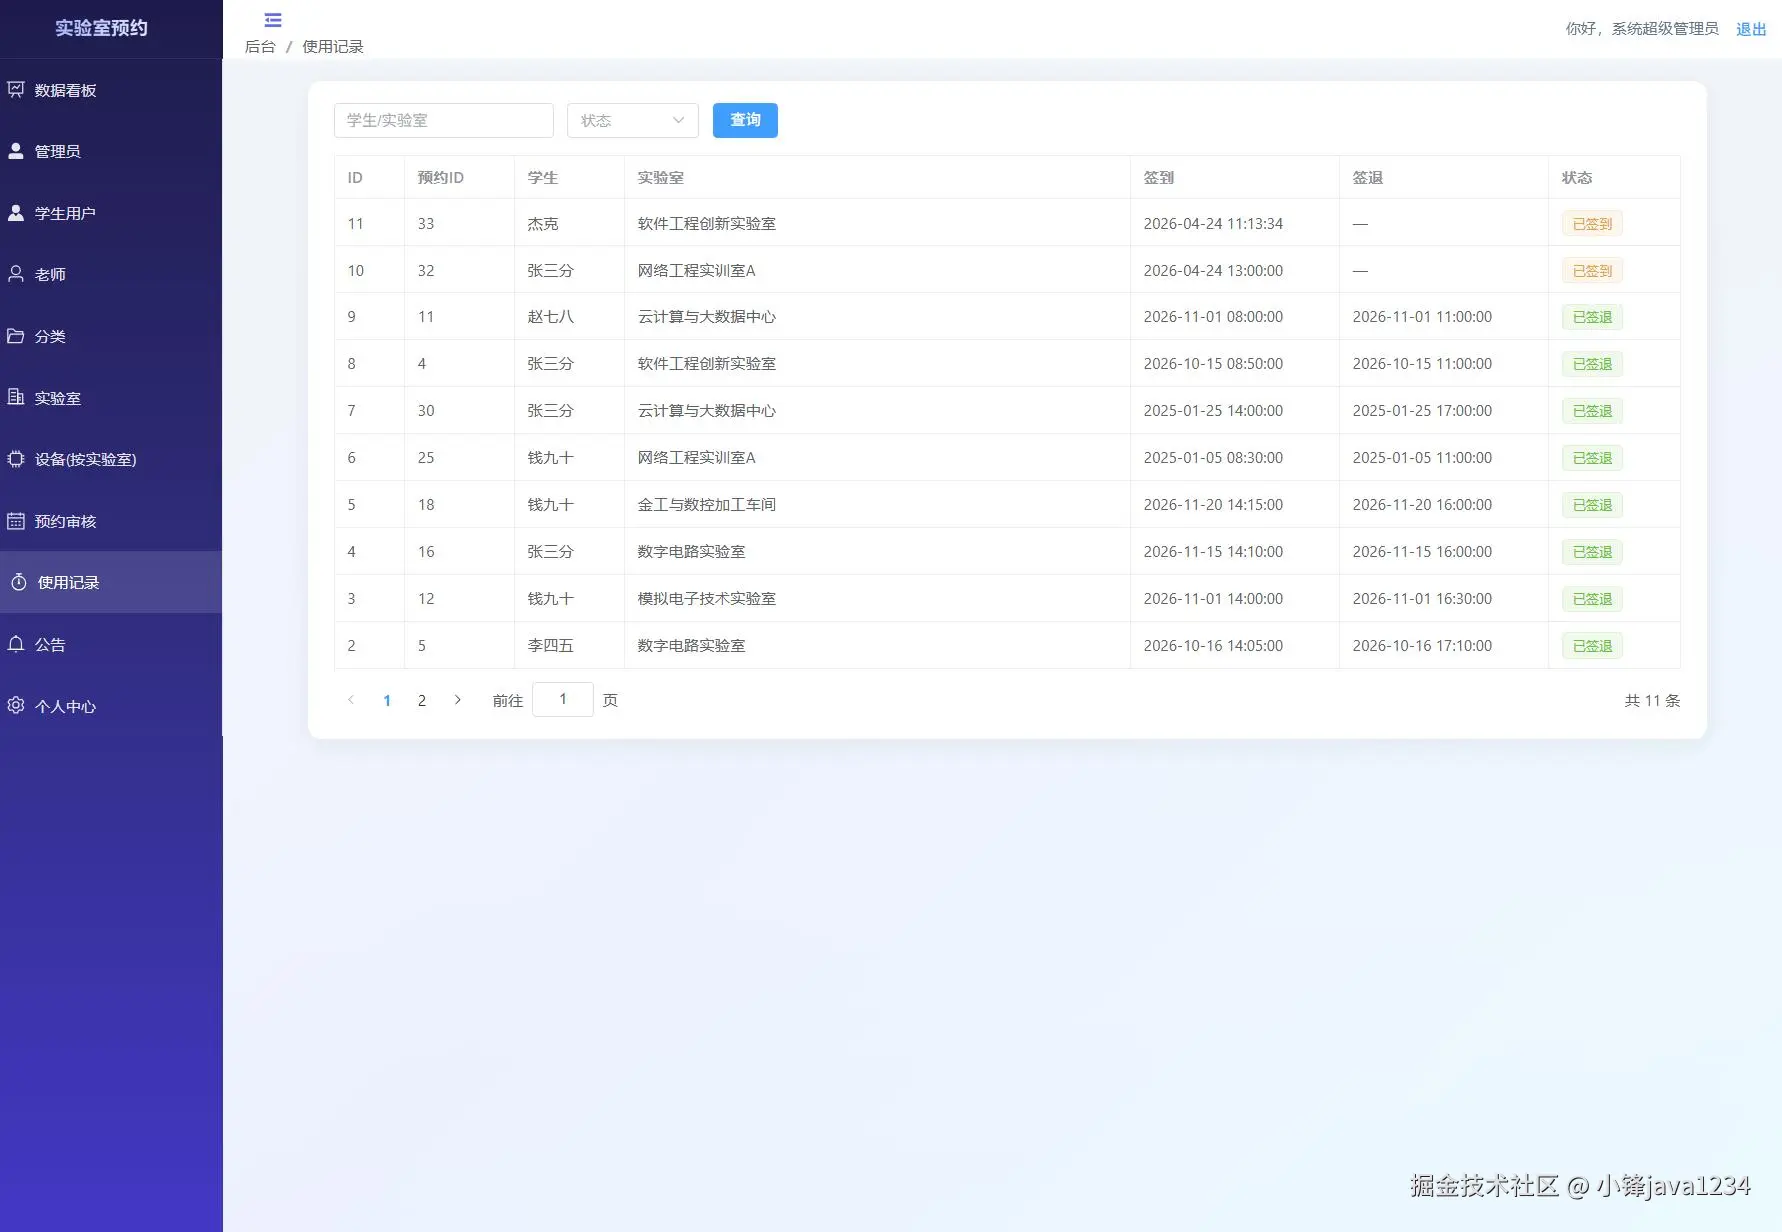Image resolution: width=1782 pixels, height=1232 pixels.
Task: Select page 1 in pagination
Action: coord(387,700)
